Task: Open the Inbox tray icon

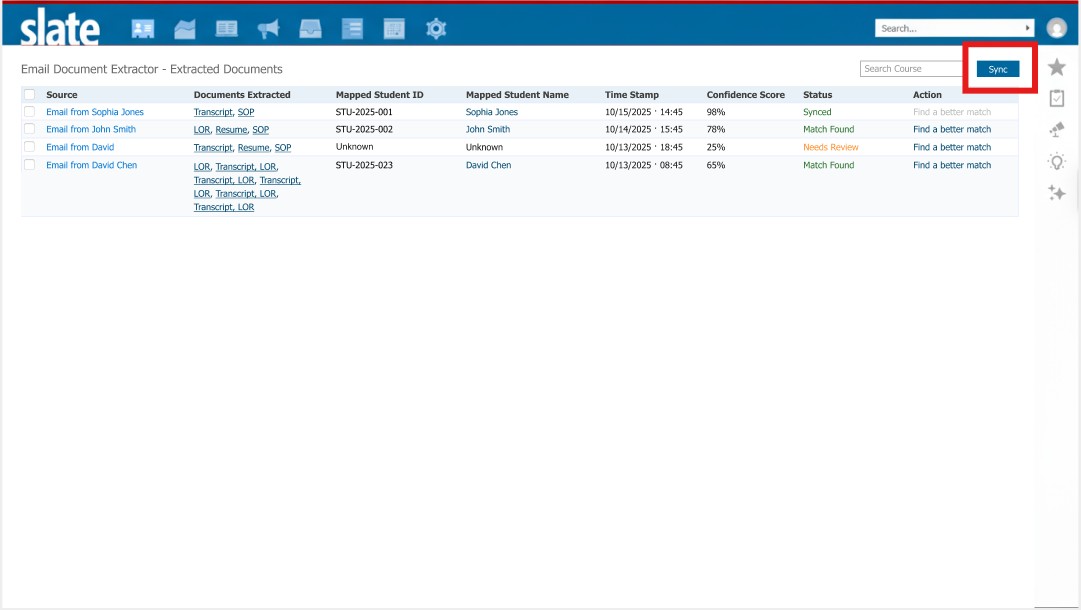Action: tap(310, 28)
